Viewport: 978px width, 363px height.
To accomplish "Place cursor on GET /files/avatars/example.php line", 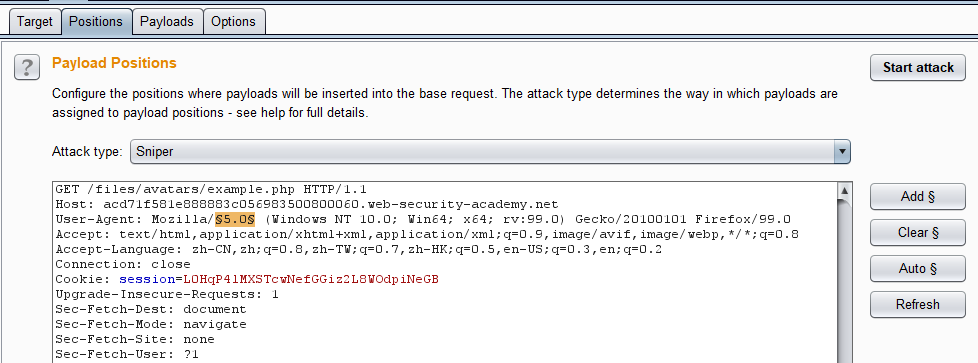I will pyautogui.click(x=211, y=190).
